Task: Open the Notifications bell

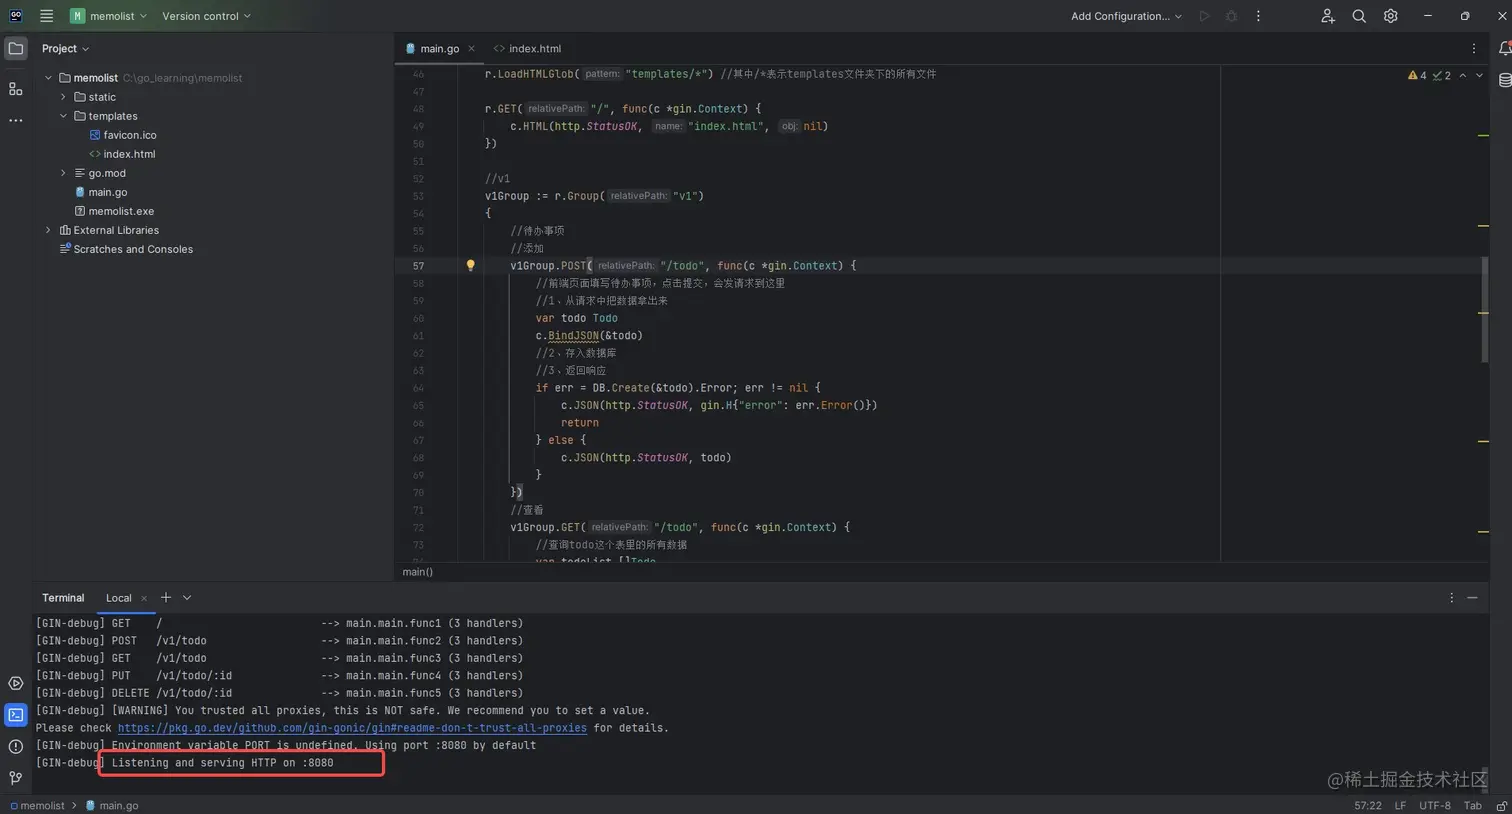Action: [1504, 48]
